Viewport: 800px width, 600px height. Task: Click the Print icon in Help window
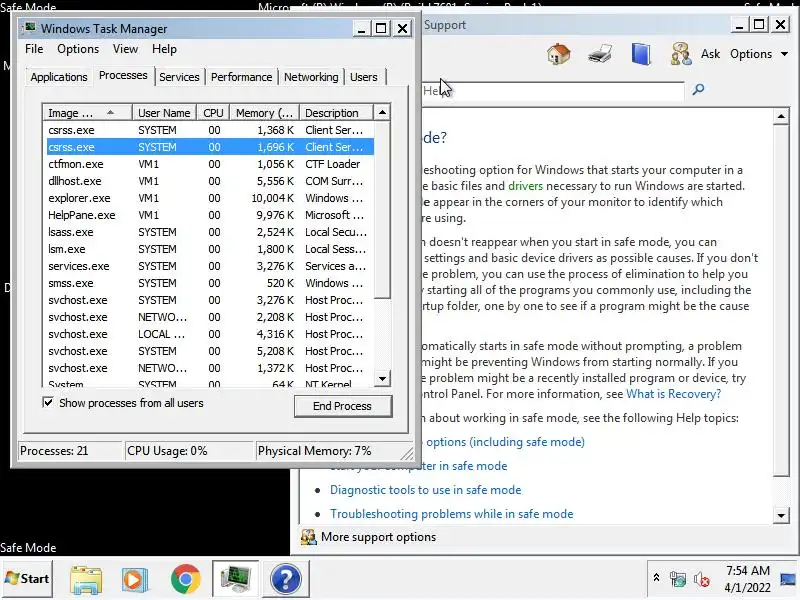600,54
